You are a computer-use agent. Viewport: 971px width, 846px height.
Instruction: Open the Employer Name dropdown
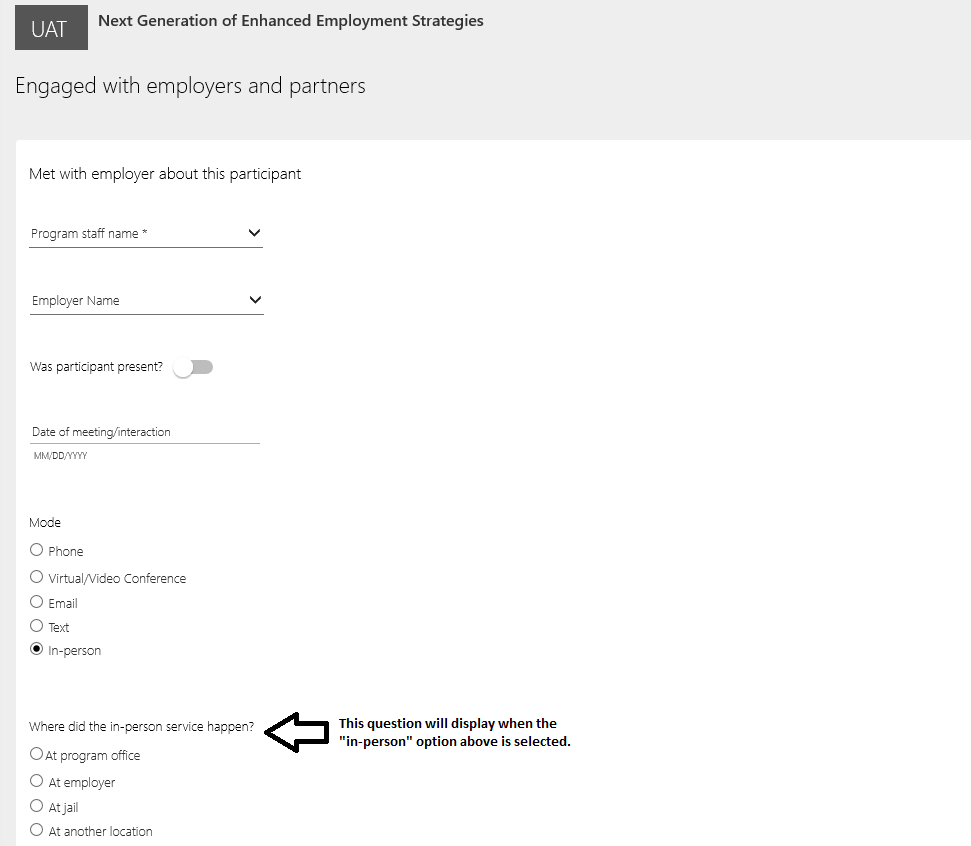coord(140,300)
